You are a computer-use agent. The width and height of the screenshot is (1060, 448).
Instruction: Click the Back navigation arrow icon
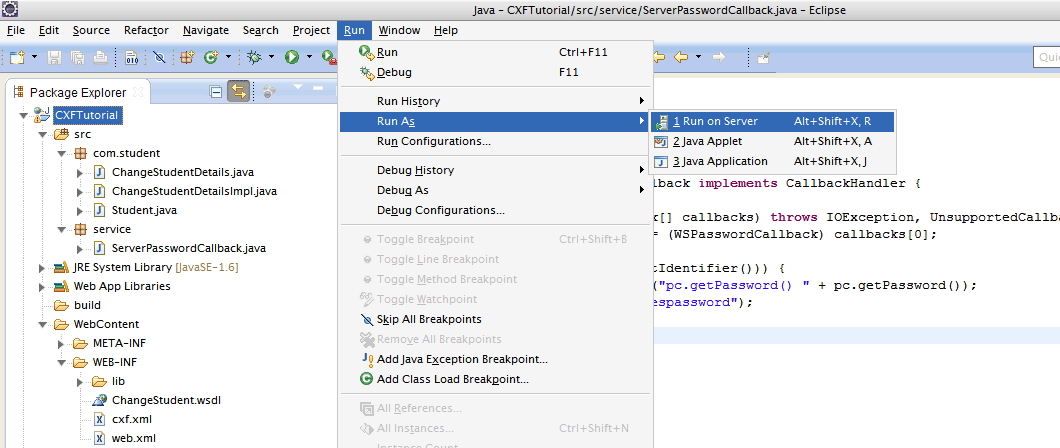681,58
